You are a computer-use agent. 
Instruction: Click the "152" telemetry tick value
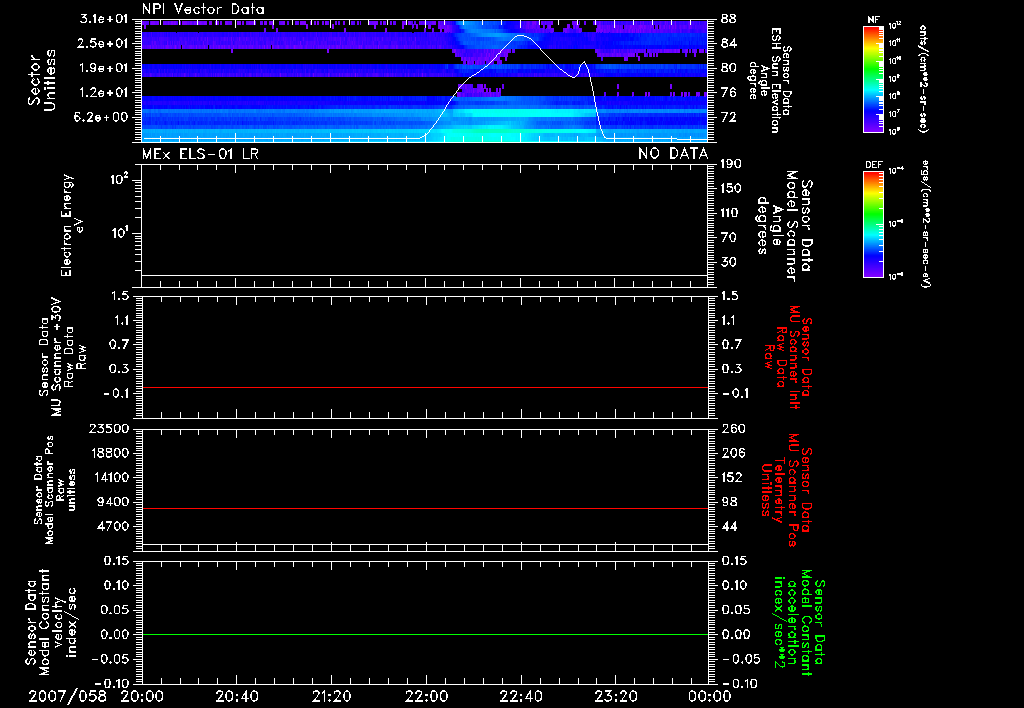click(731, 477)
